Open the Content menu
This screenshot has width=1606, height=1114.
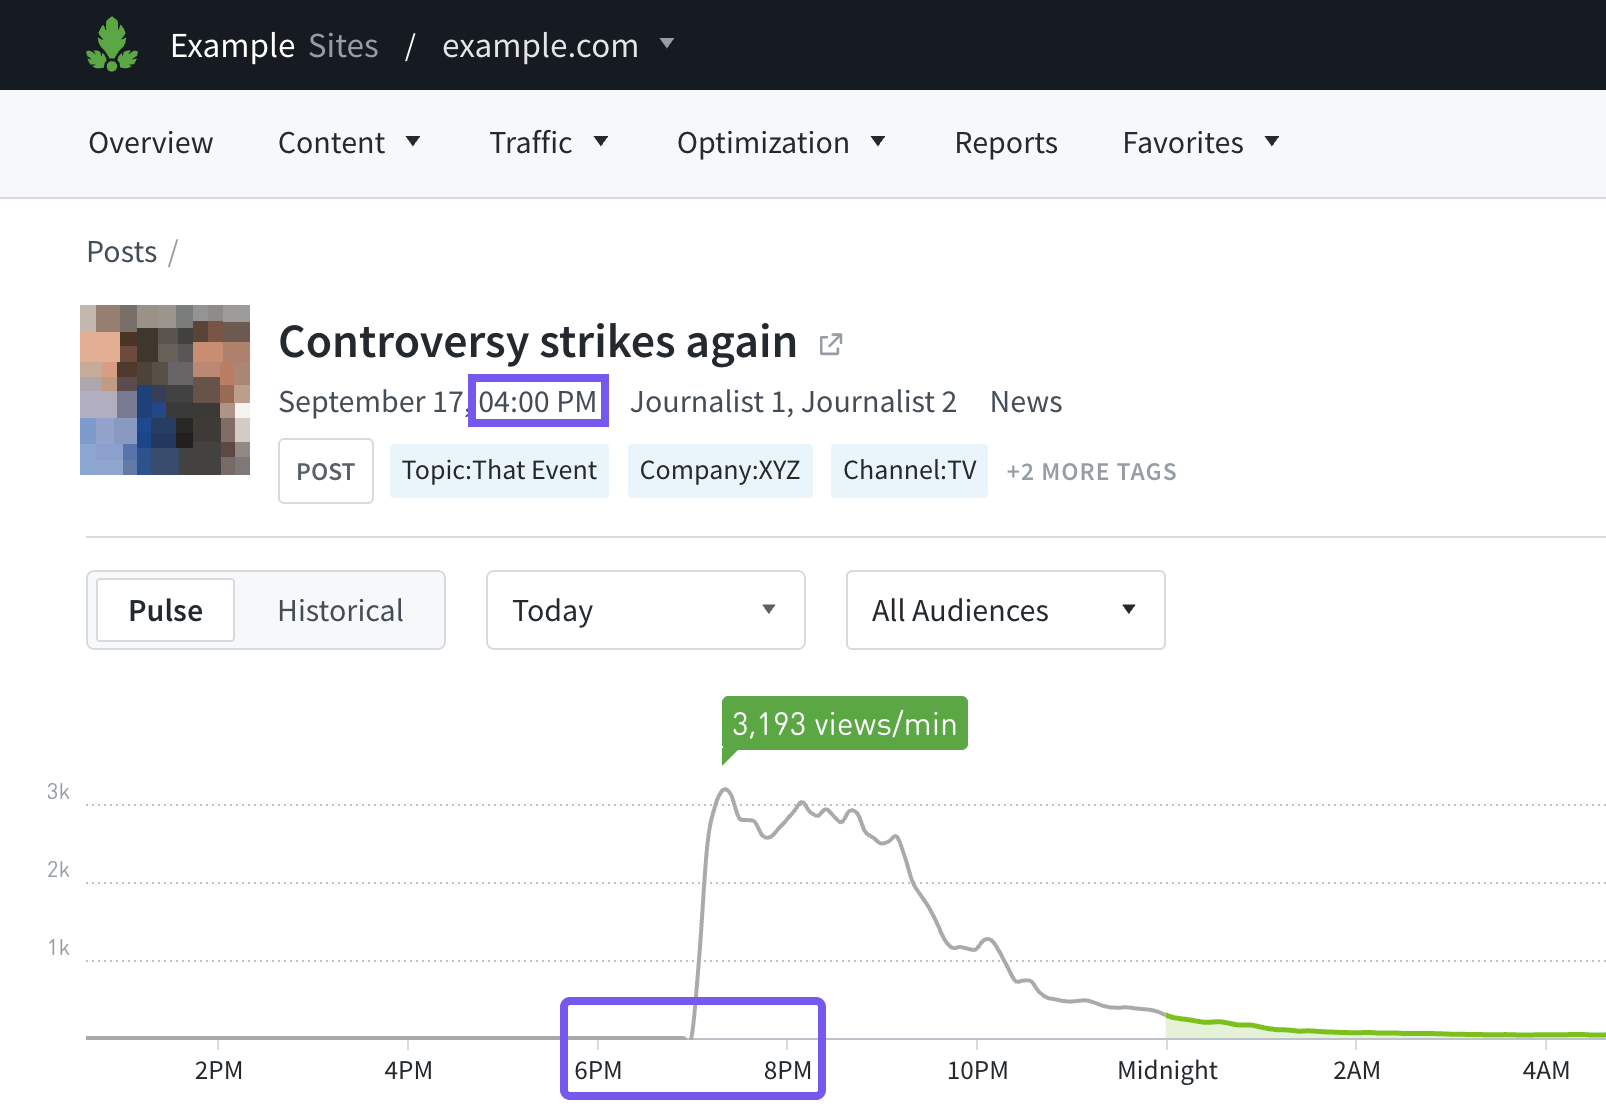pos(348,143)
